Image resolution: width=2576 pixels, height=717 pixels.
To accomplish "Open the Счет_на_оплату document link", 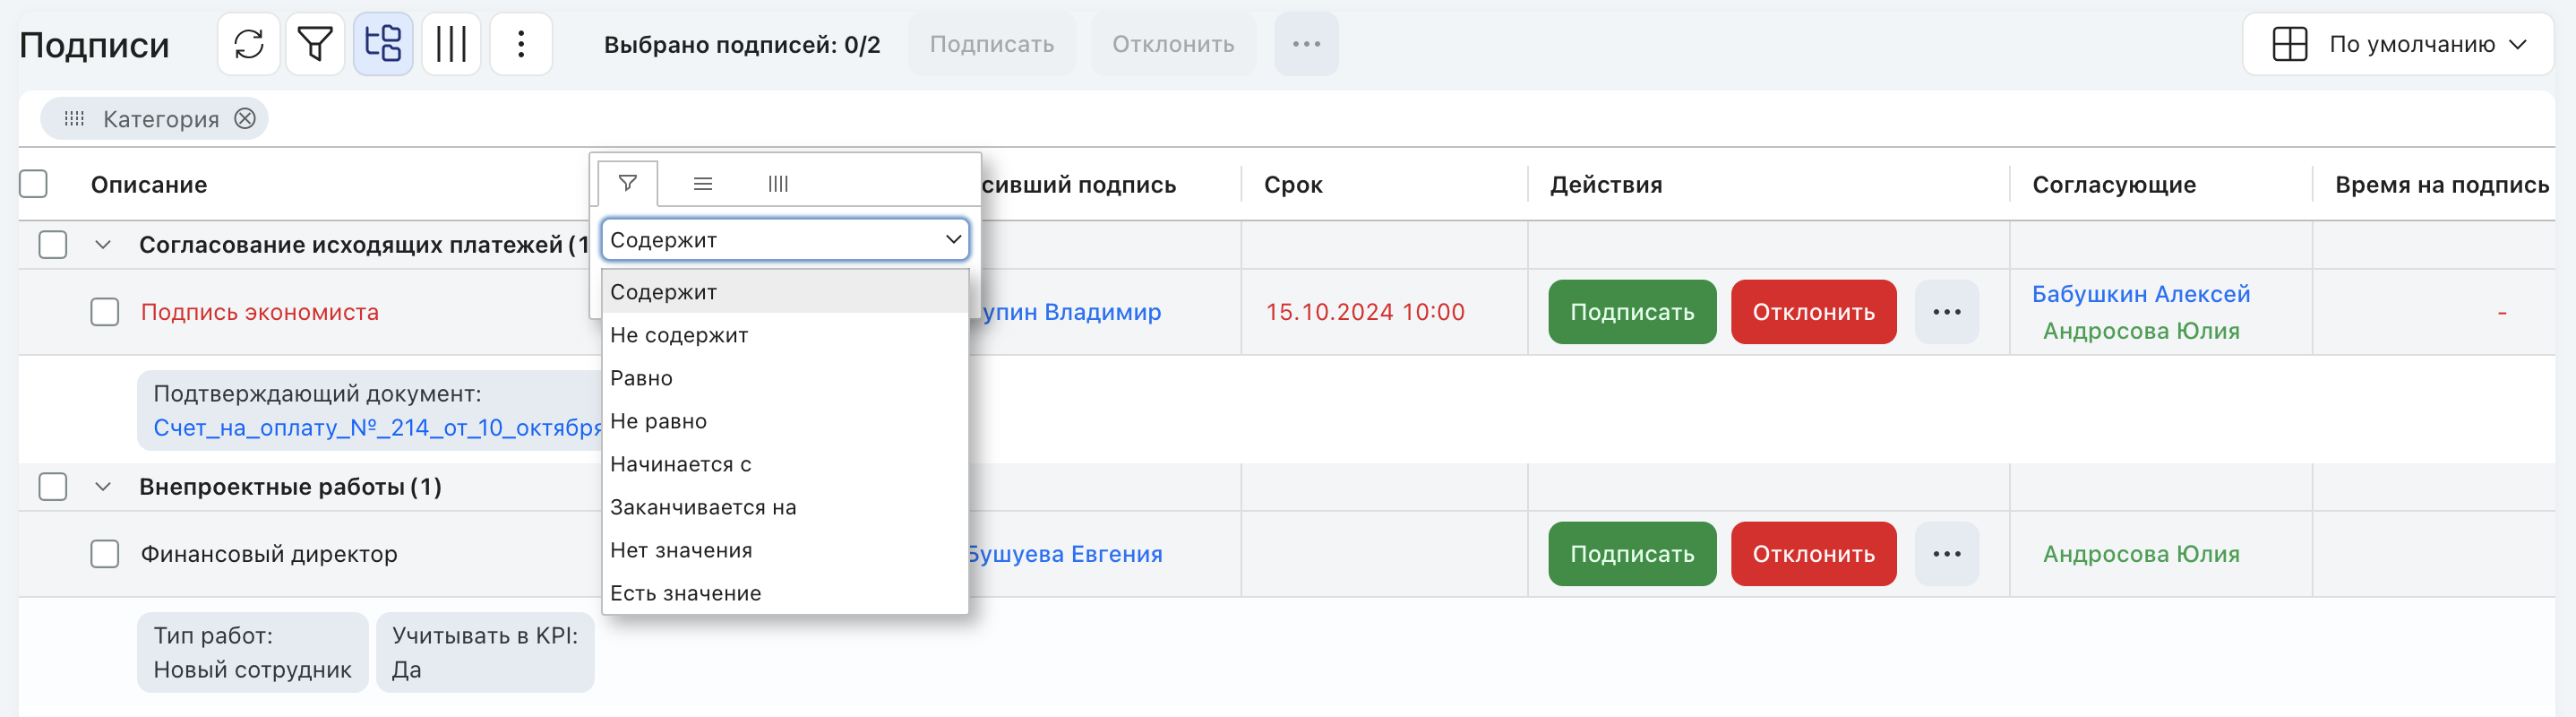I will click(x=377, y=428).
